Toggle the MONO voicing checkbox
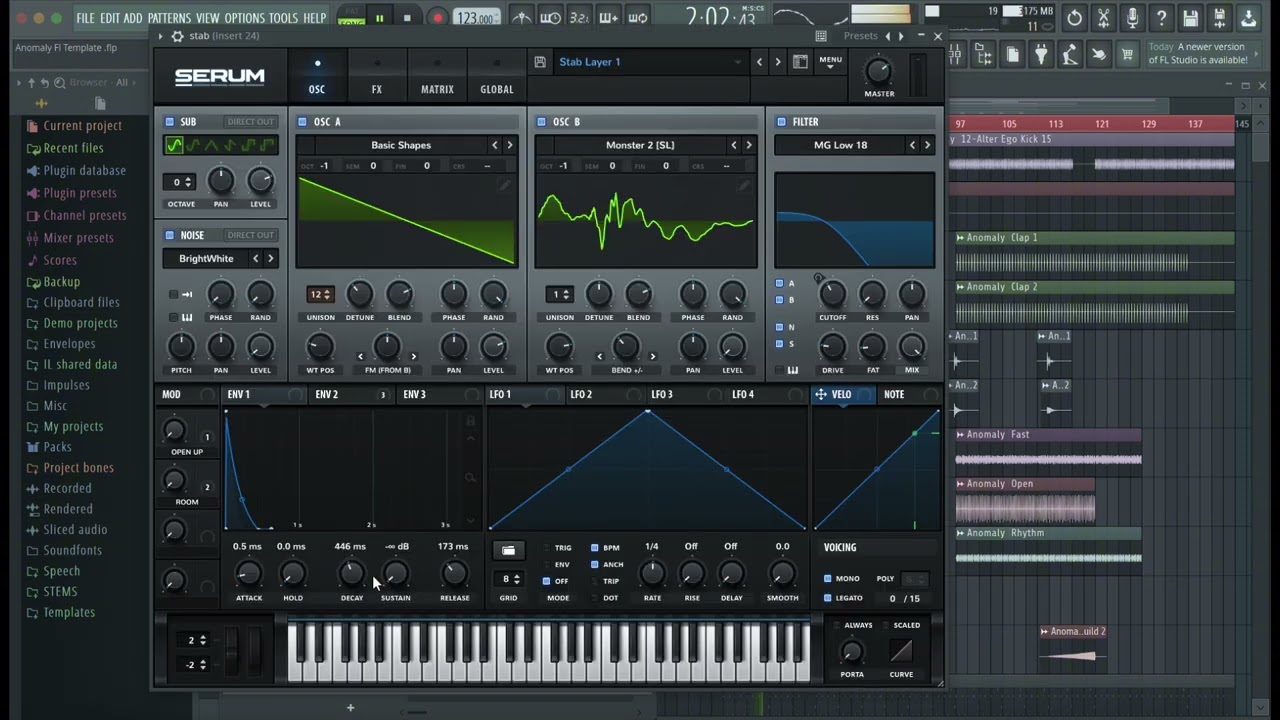This screenshot has width=1280, height=720. (x=827, y=579)
